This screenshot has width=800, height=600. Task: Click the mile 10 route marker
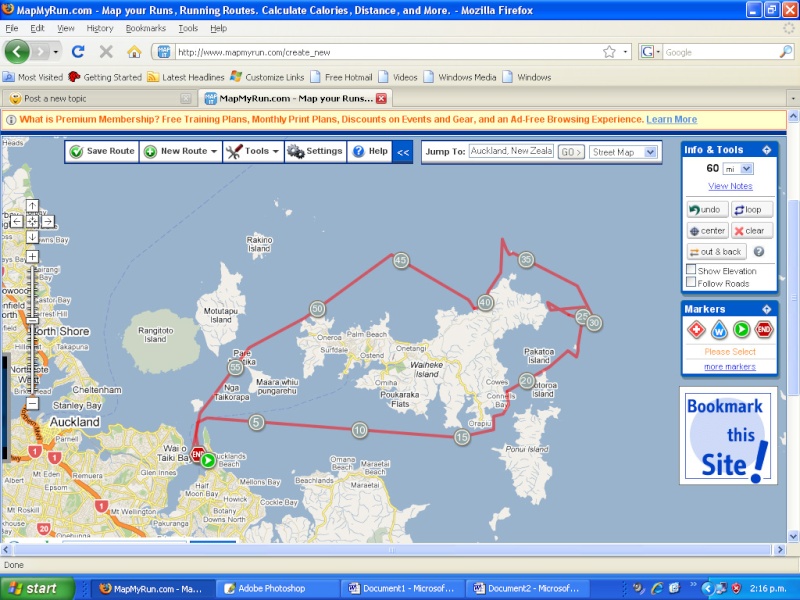[360, 430]
